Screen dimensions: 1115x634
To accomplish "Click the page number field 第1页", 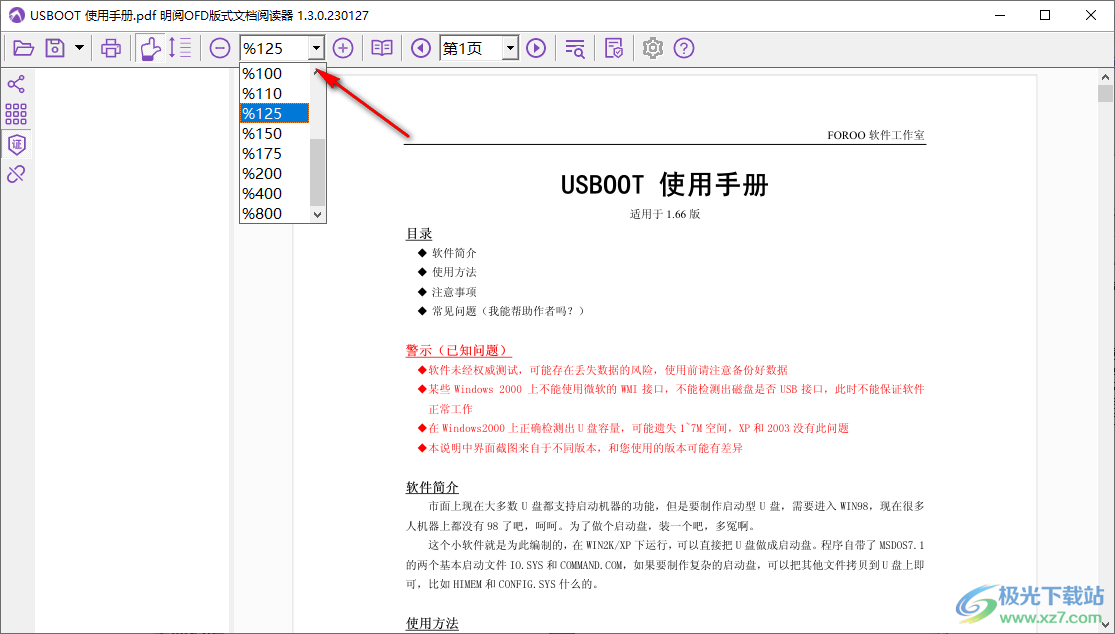I will pos(471,48).
